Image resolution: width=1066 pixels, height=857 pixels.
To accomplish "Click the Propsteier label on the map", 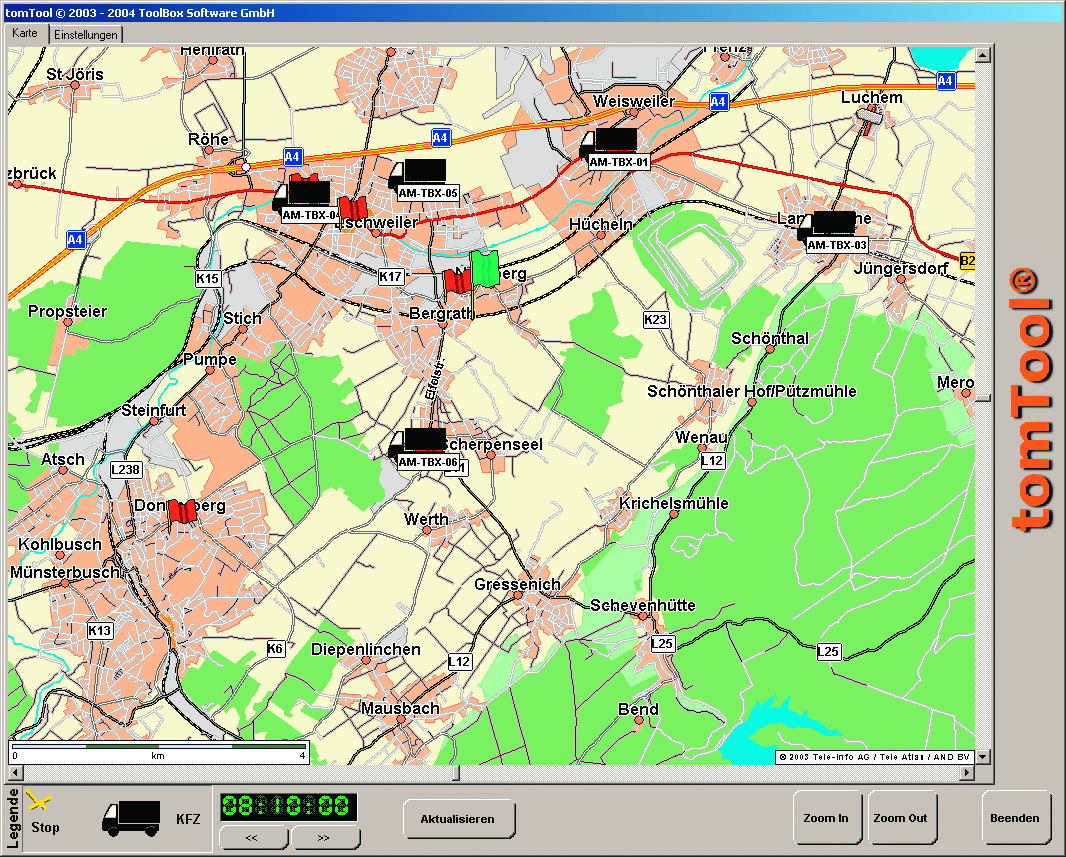I will [x=67, y=311].
